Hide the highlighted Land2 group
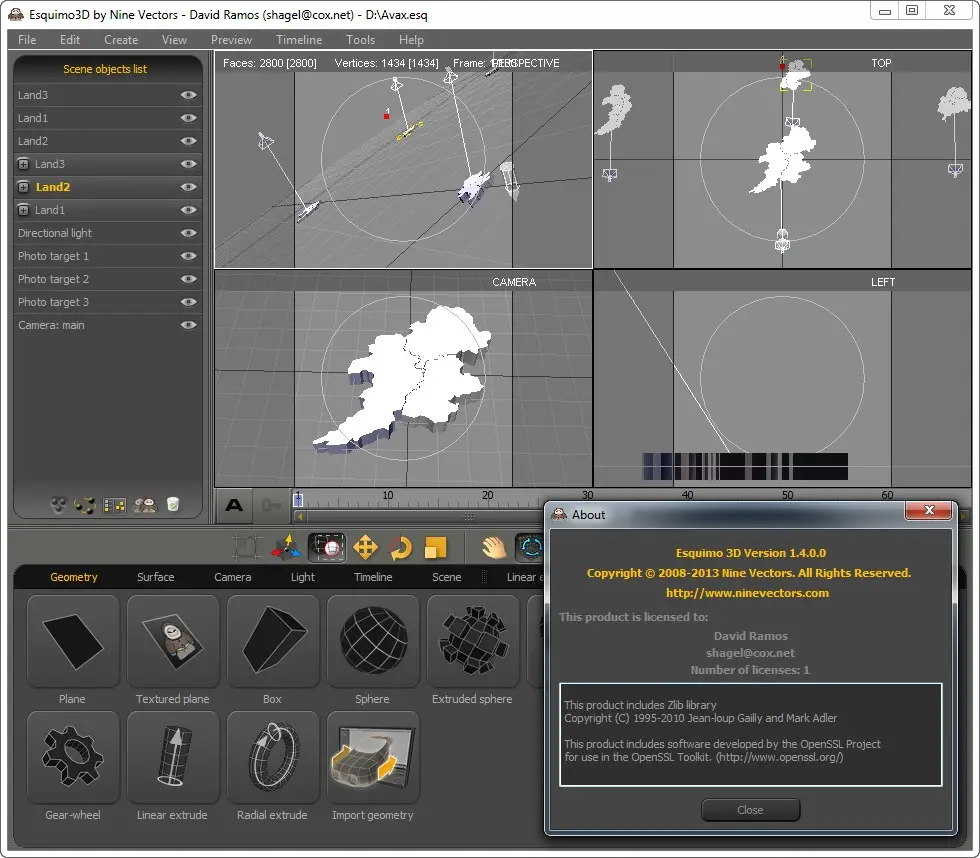 pos(189,187)
